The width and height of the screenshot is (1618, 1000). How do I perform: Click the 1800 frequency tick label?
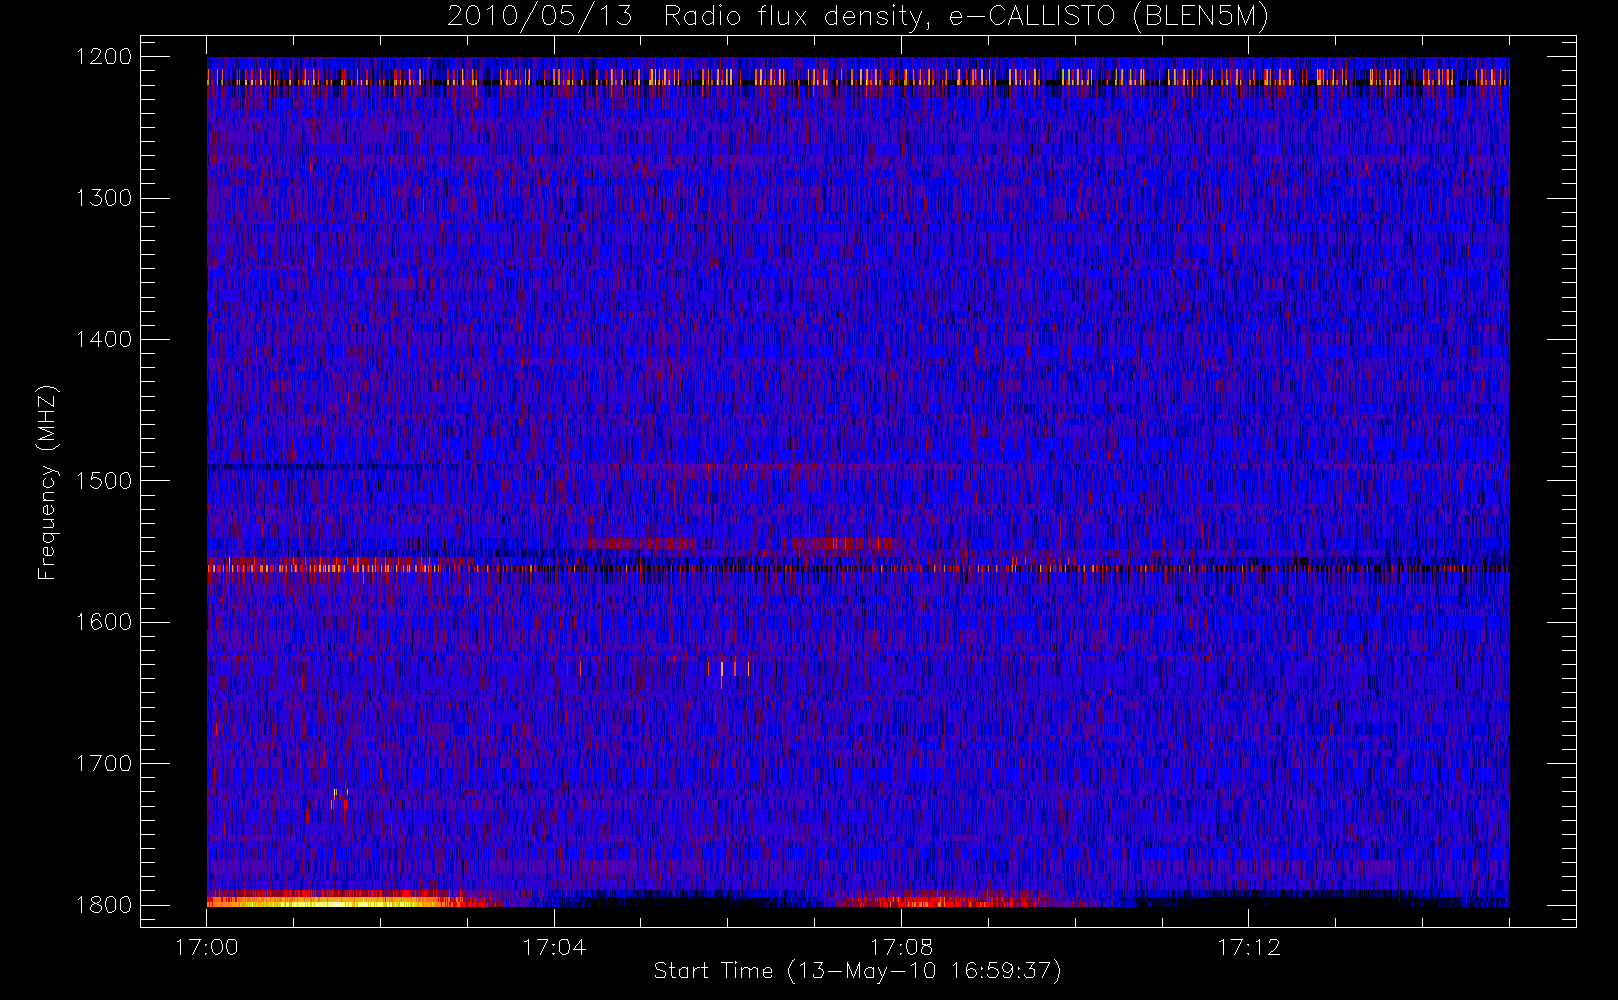[104, 904]
